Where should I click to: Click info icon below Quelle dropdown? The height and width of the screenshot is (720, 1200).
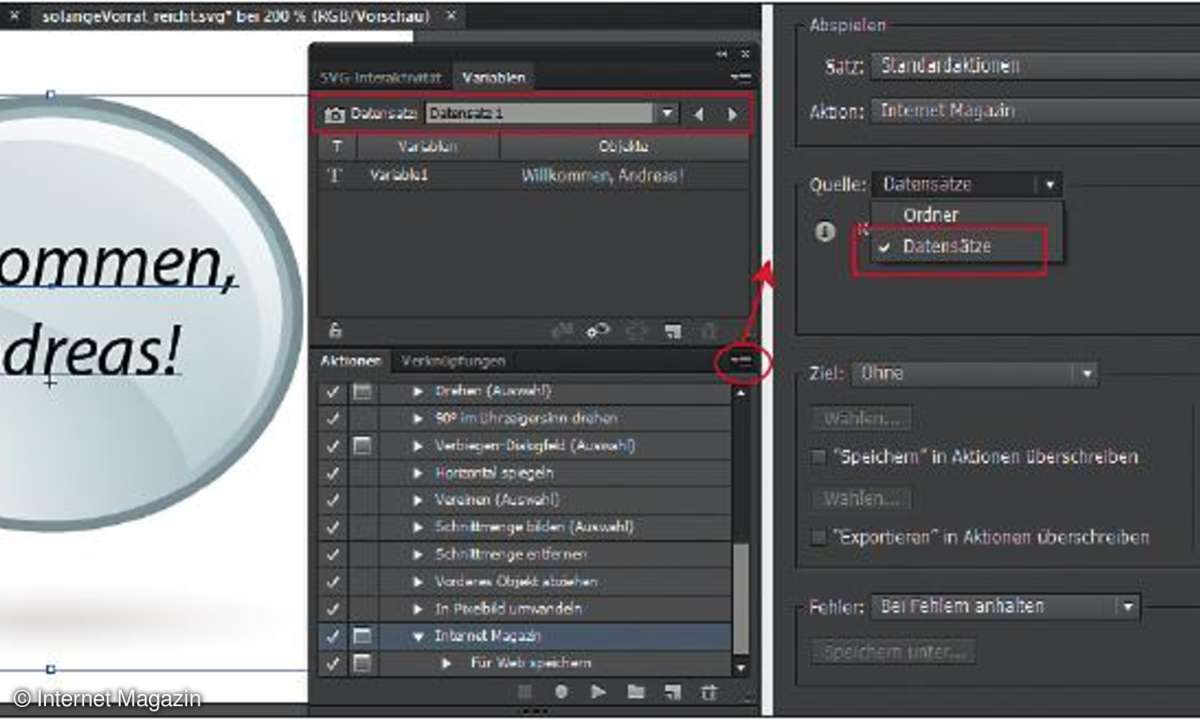pos(824,231)
